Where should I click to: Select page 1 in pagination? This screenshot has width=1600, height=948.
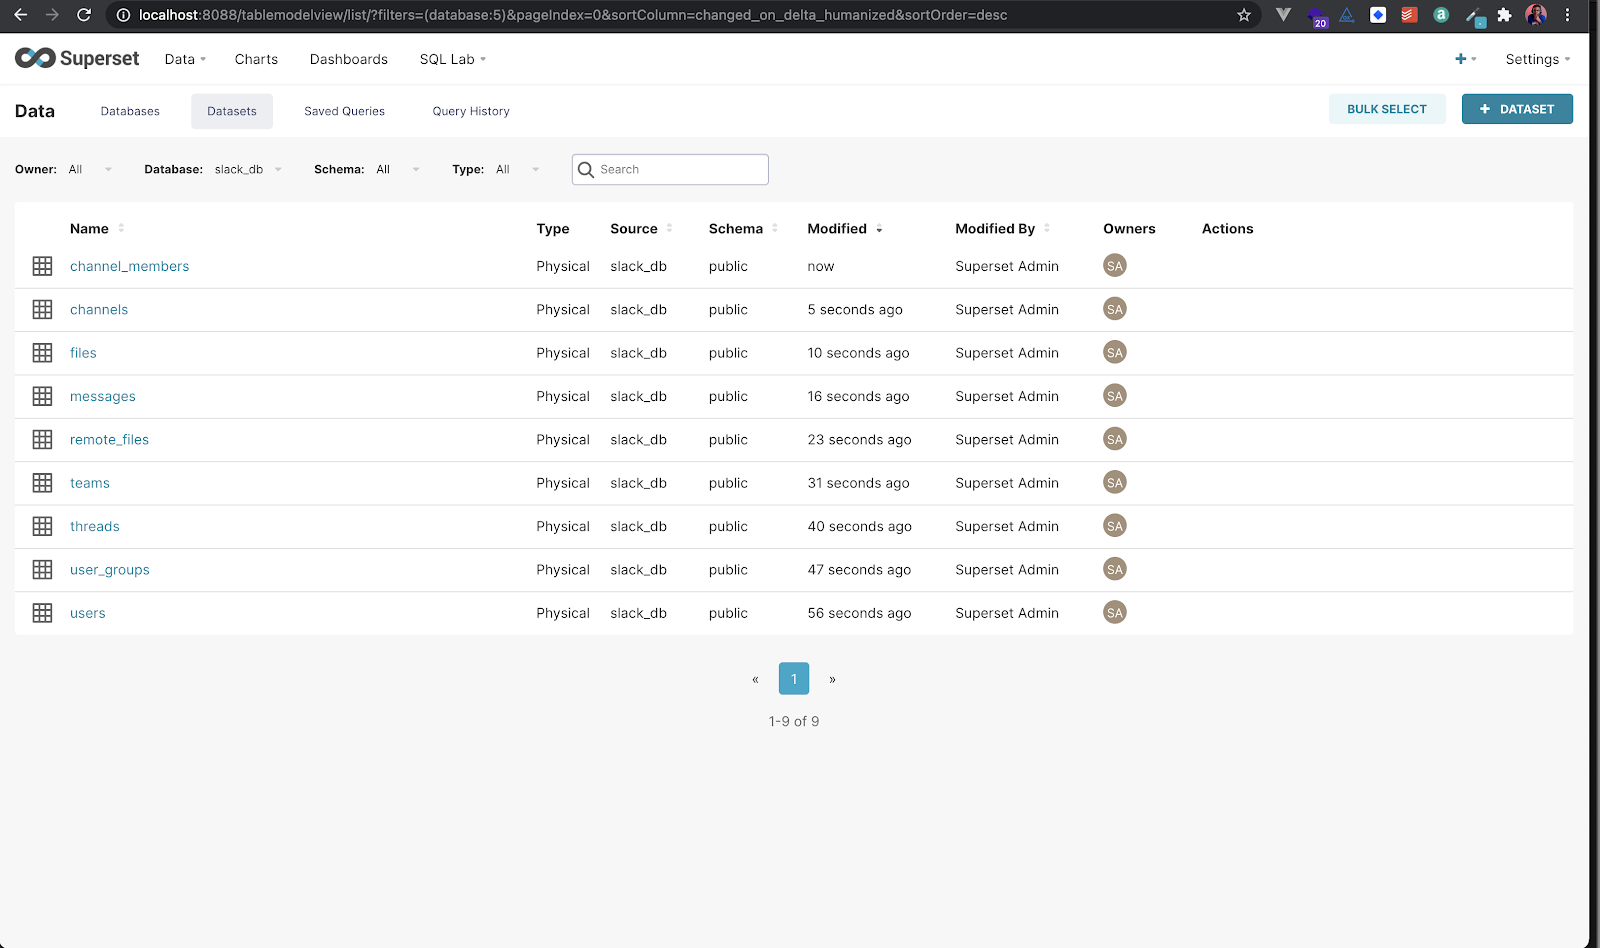793,678
